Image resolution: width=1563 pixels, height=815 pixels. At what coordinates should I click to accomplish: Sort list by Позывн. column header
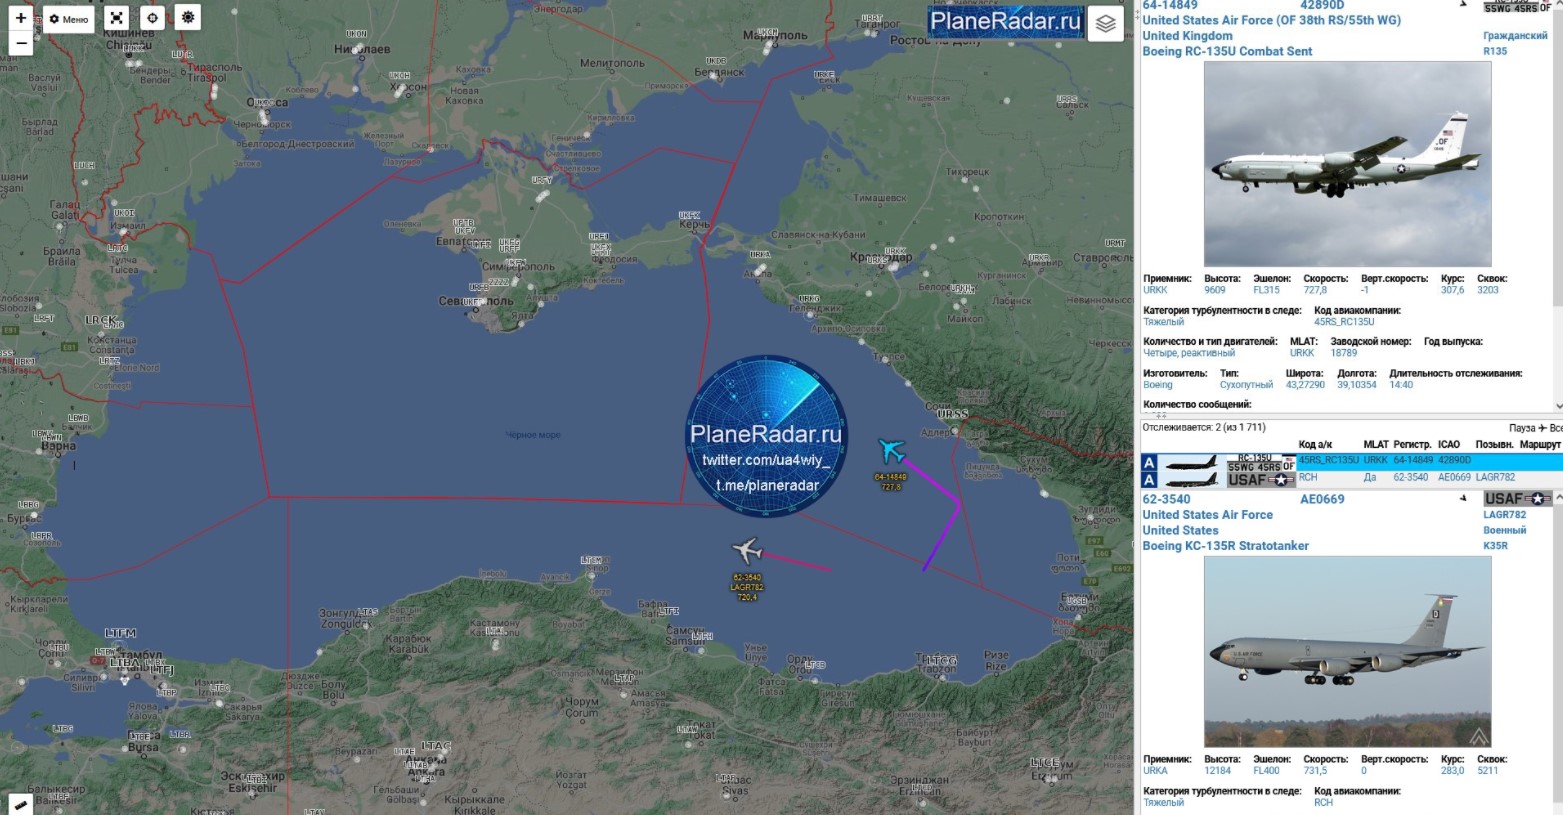pos(1494,444)
